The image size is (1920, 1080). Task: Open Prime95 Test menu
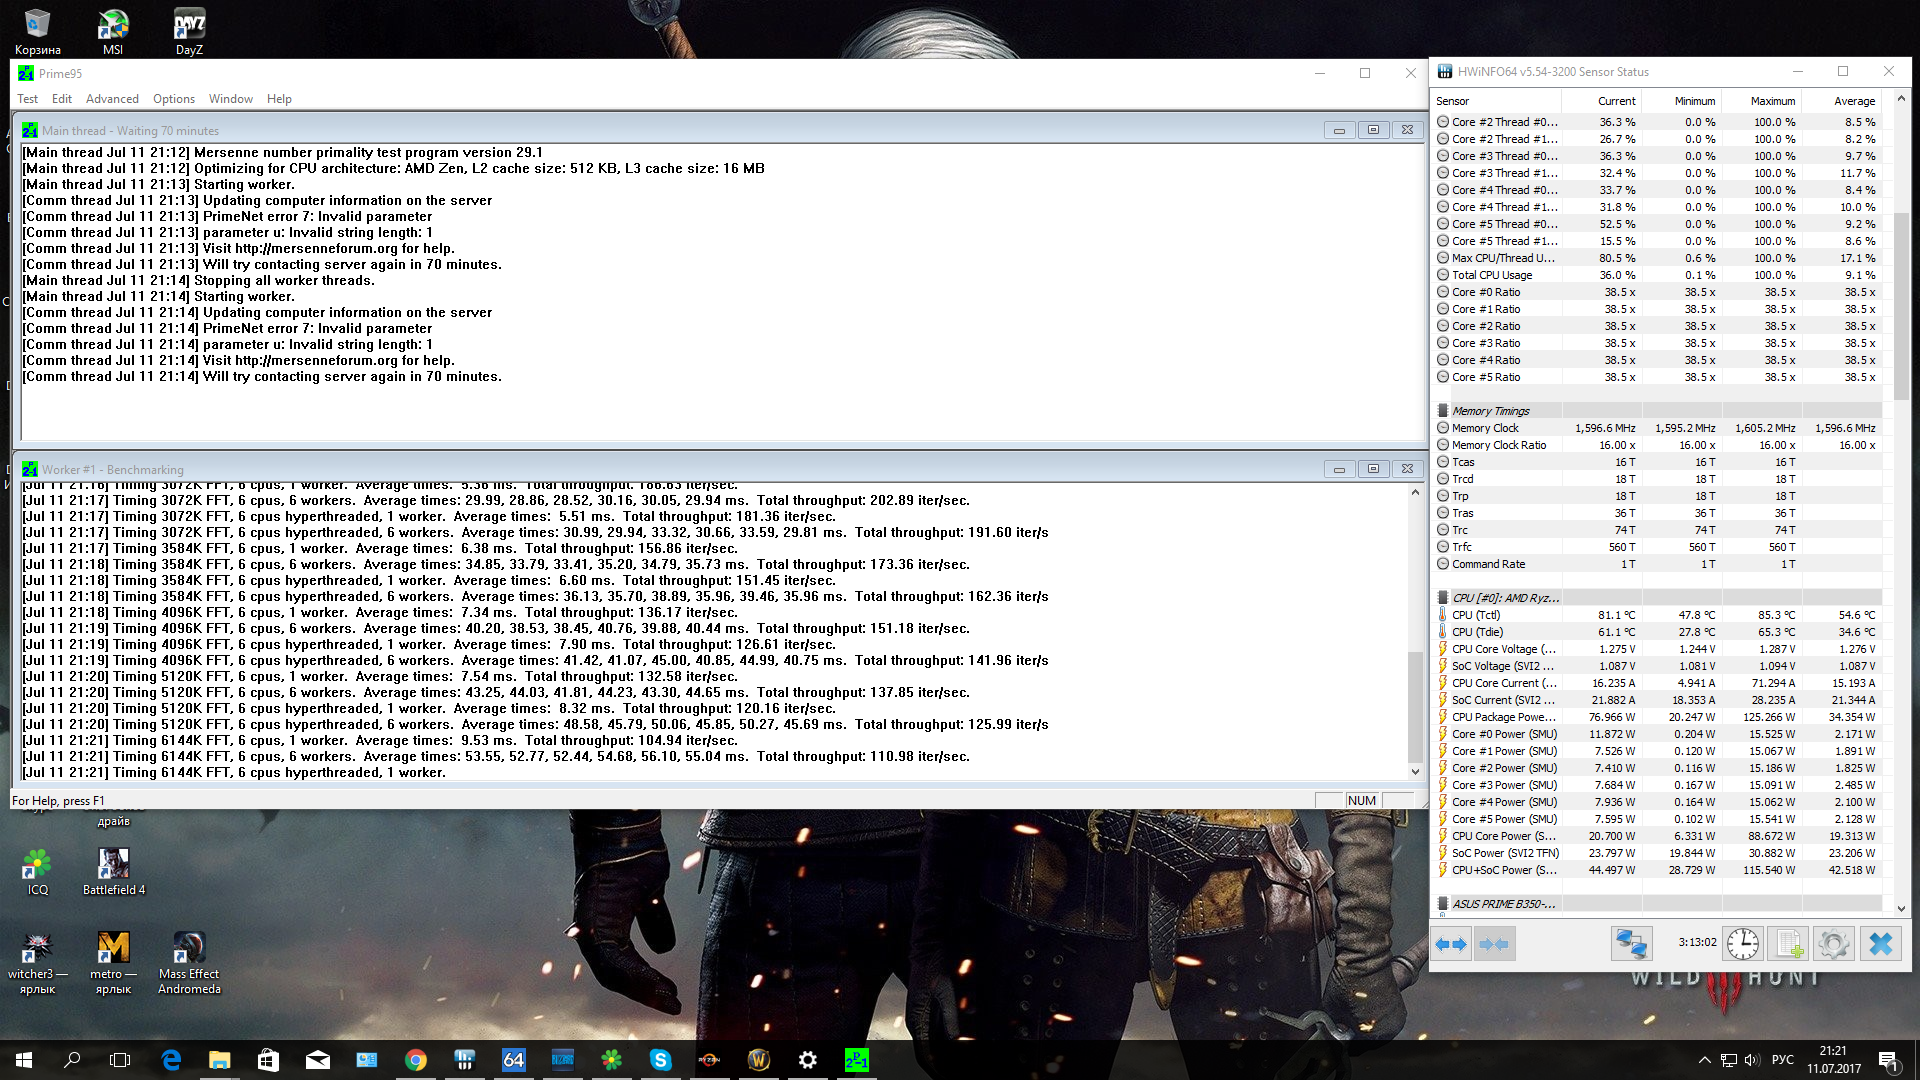[27, 99]
